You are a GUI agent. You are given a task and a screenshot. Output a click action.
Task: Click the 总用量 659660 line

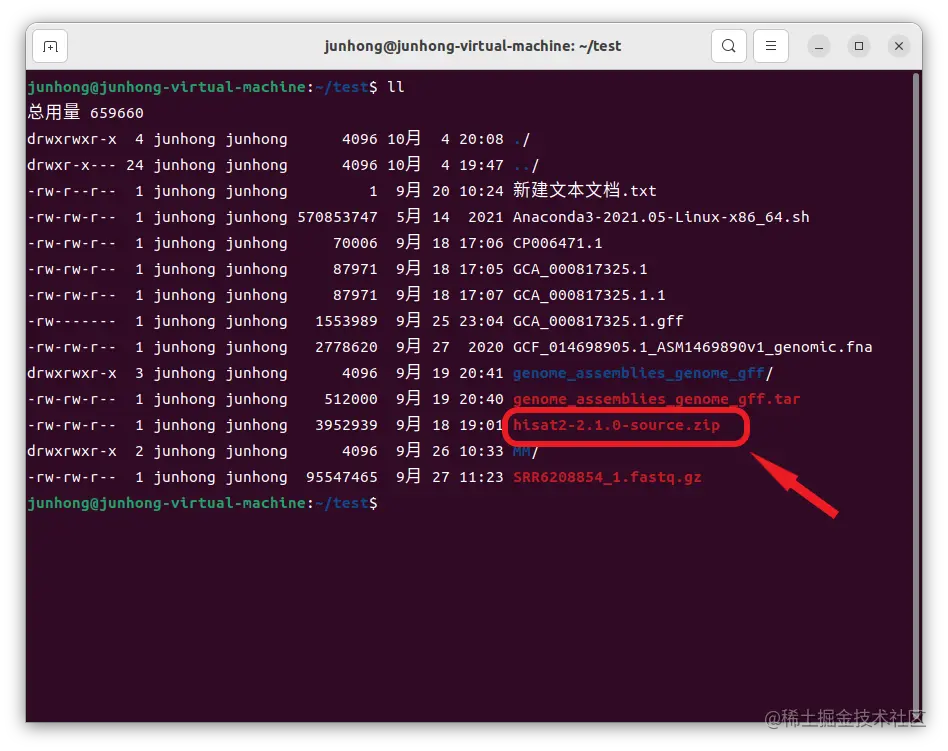click(x=85, y=112)
